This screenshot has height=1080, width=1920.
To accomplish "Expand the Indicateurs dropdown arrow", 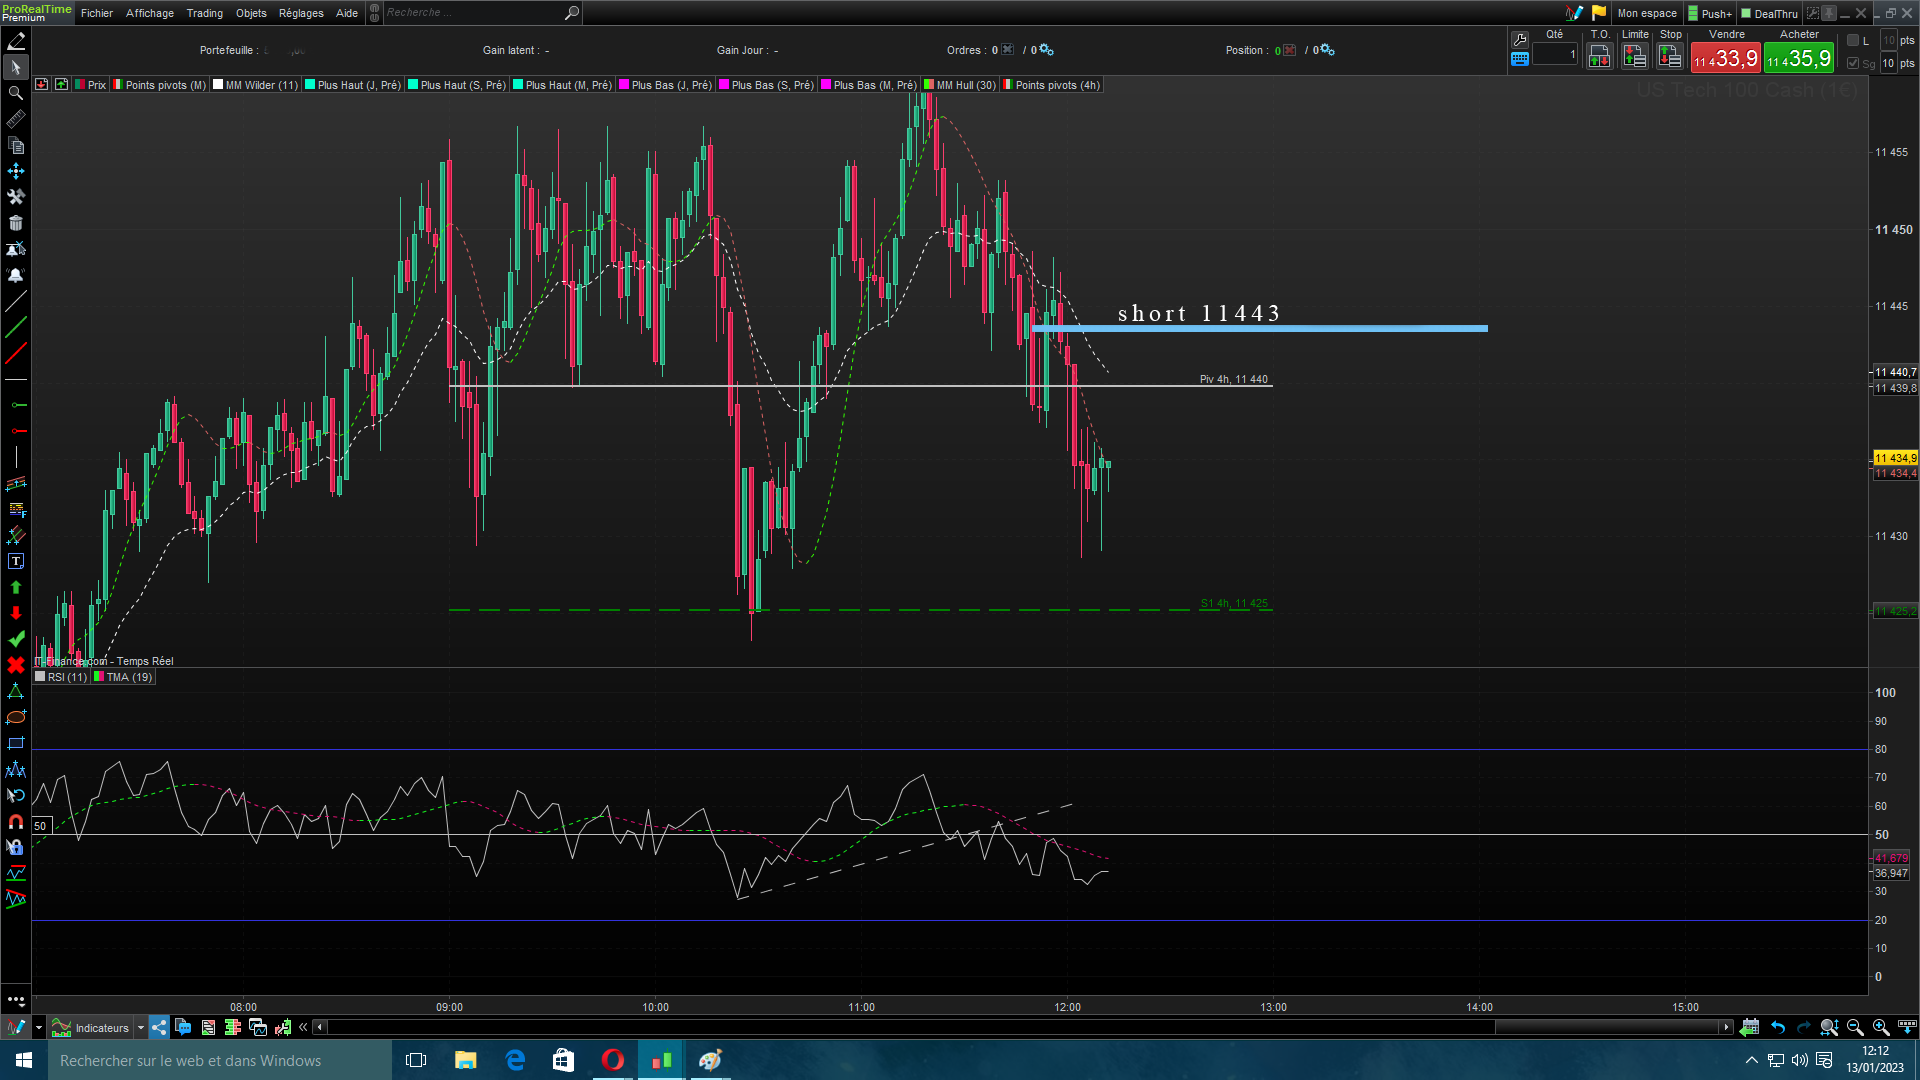I will 141,1027.
